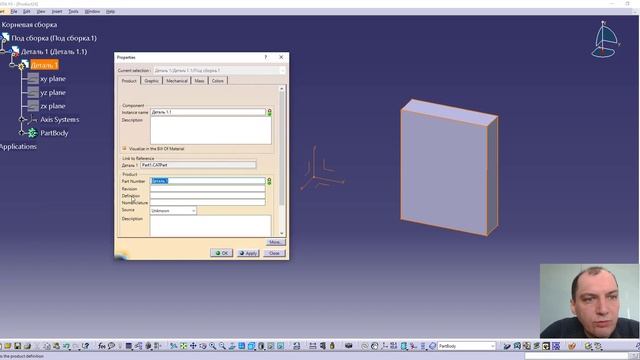This screenshot has height=360, width=640.
Task: Click the Revision input field
Action: [x=208, y=189]
